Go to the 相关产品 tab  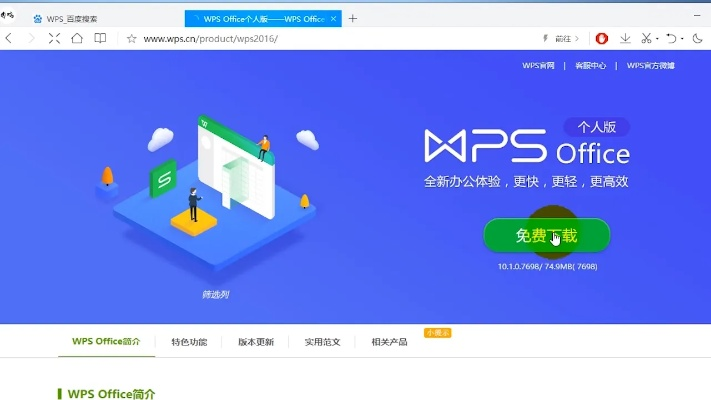point(389,342)
